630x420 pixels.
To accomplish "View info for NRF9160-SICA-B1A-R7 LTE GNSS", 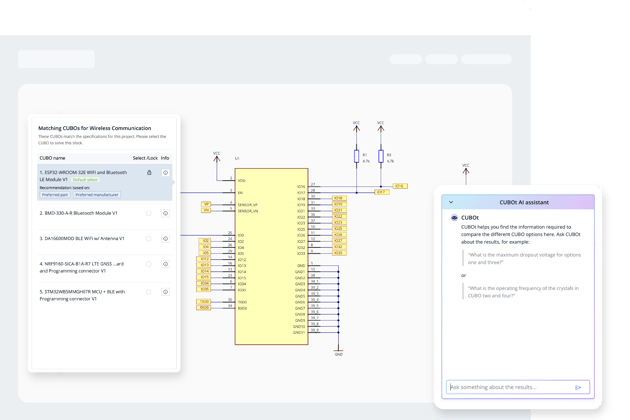I will pyautogui.click(x=166, y=265).
